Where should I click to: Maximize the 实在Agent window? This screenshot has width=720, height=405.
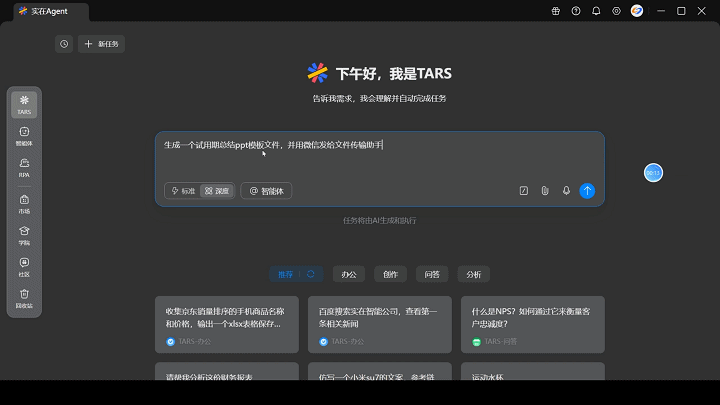click(681, 11)
